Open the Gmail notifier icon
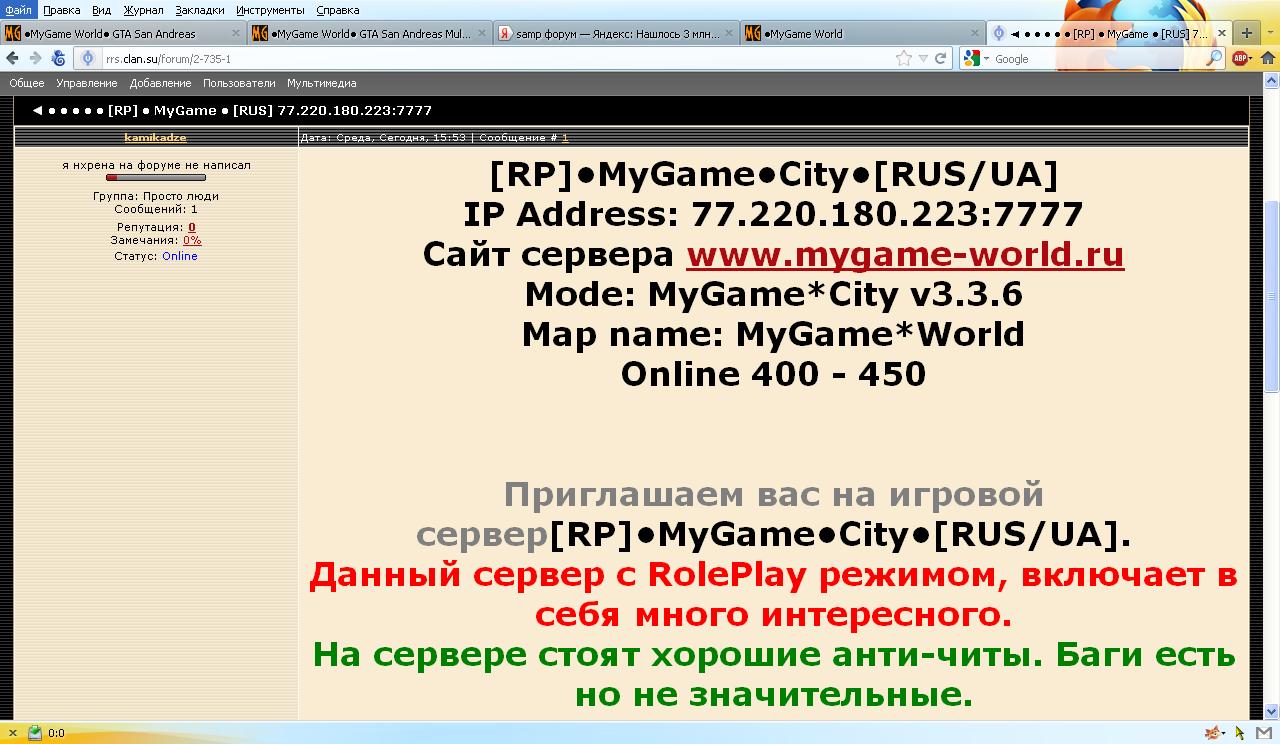Screen dimensions: 1280x744 pos(1265,733)
